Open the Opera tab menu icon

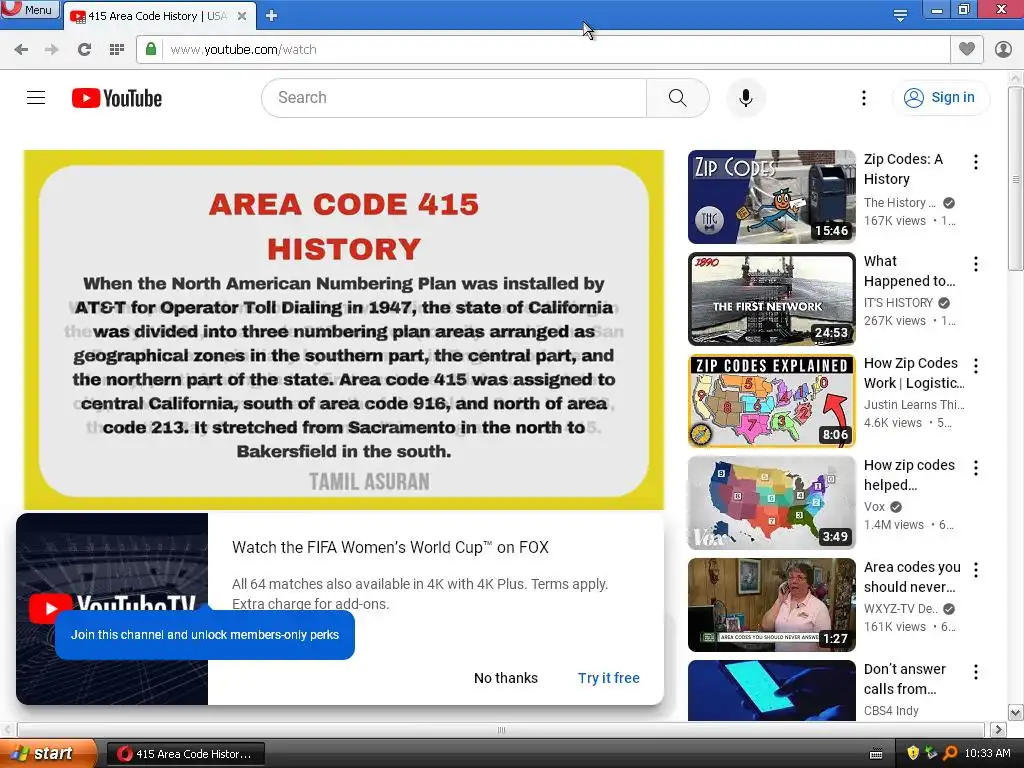(x=900, y=15)
